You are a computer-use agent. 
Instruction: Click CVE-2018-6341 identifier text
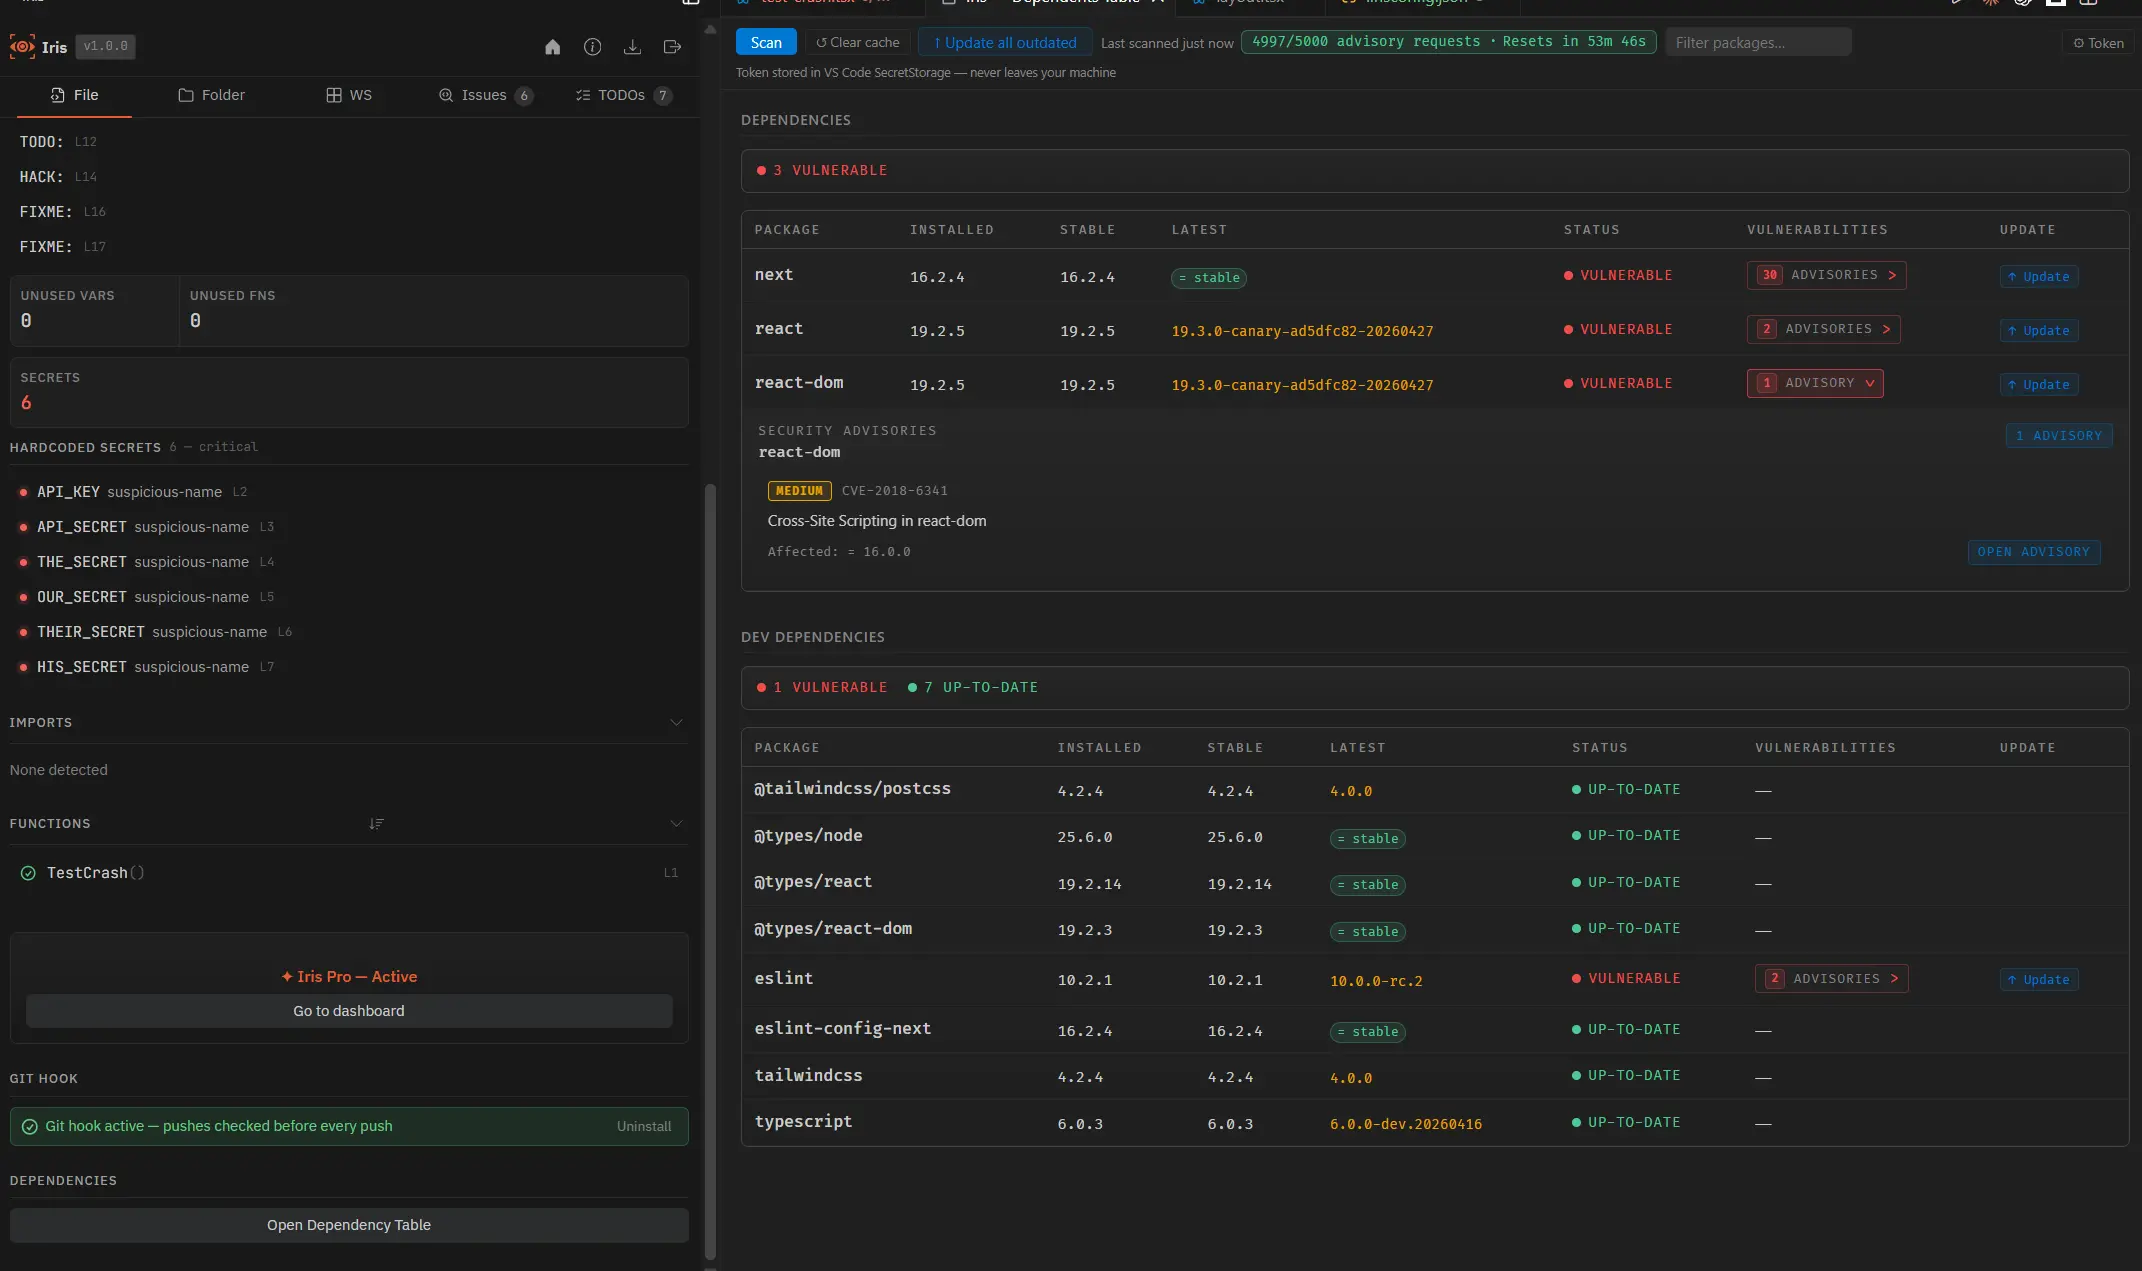point(895,491)
